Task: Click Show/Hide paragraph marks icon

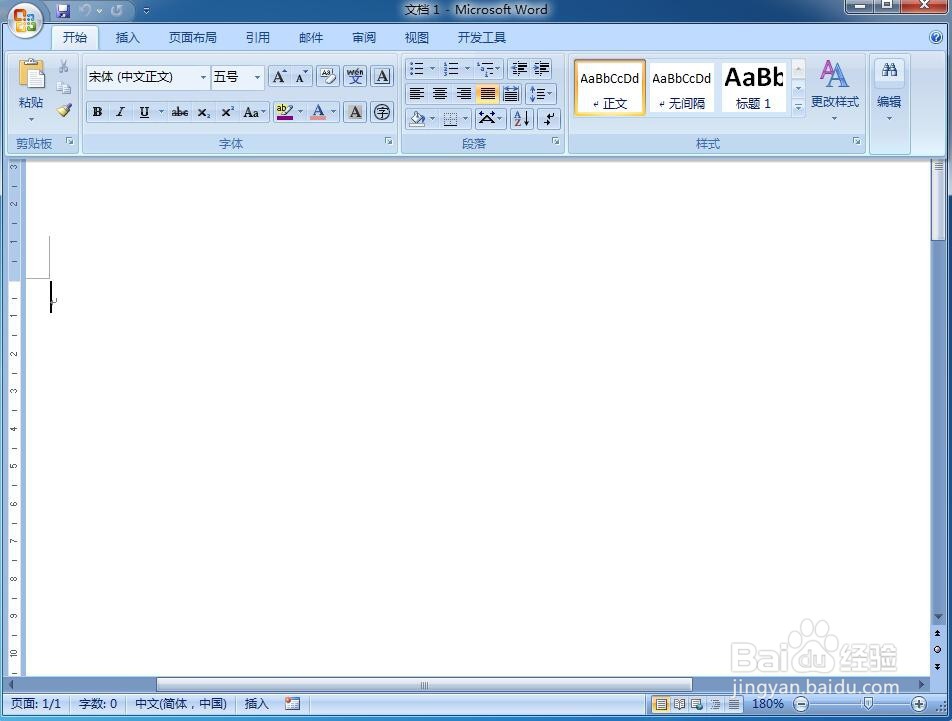Action: point(549,118)
